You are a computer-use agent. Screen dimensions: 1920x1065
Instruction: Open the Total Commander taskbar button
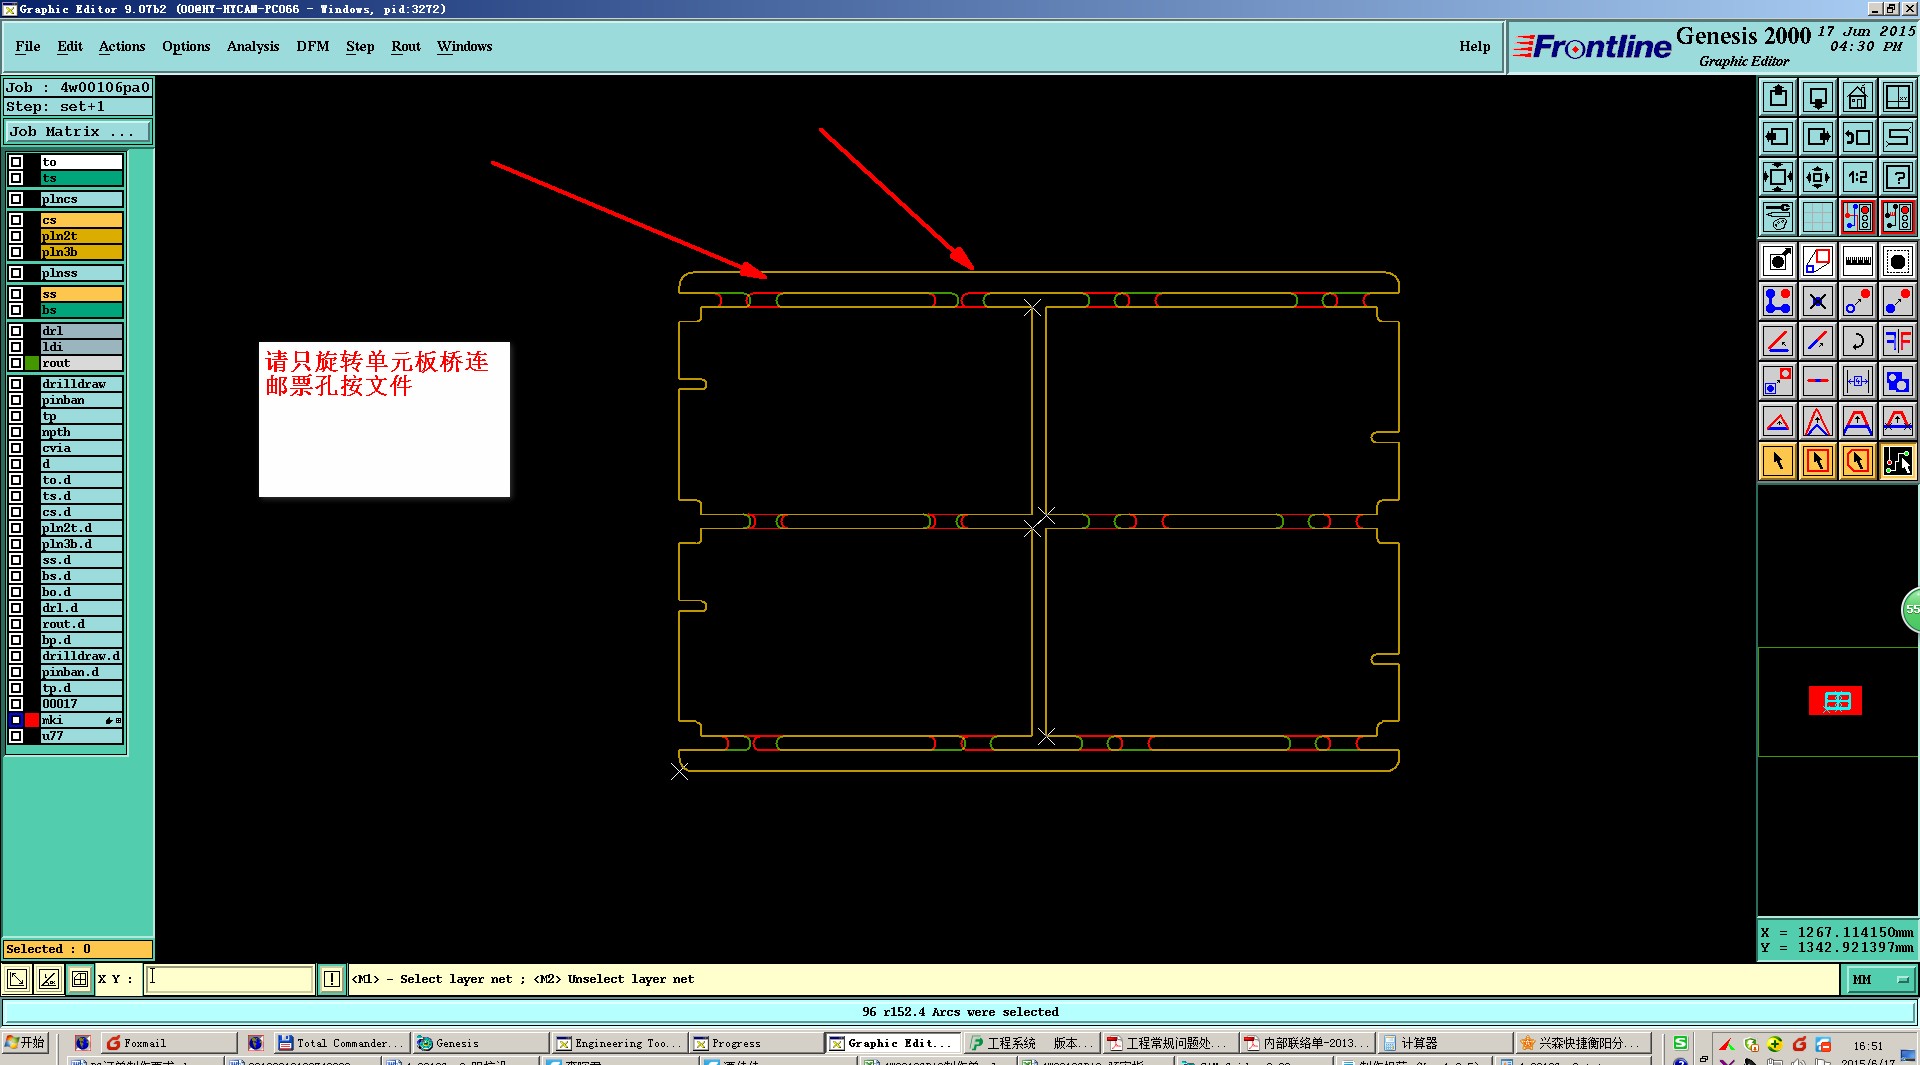(340, 1043)
